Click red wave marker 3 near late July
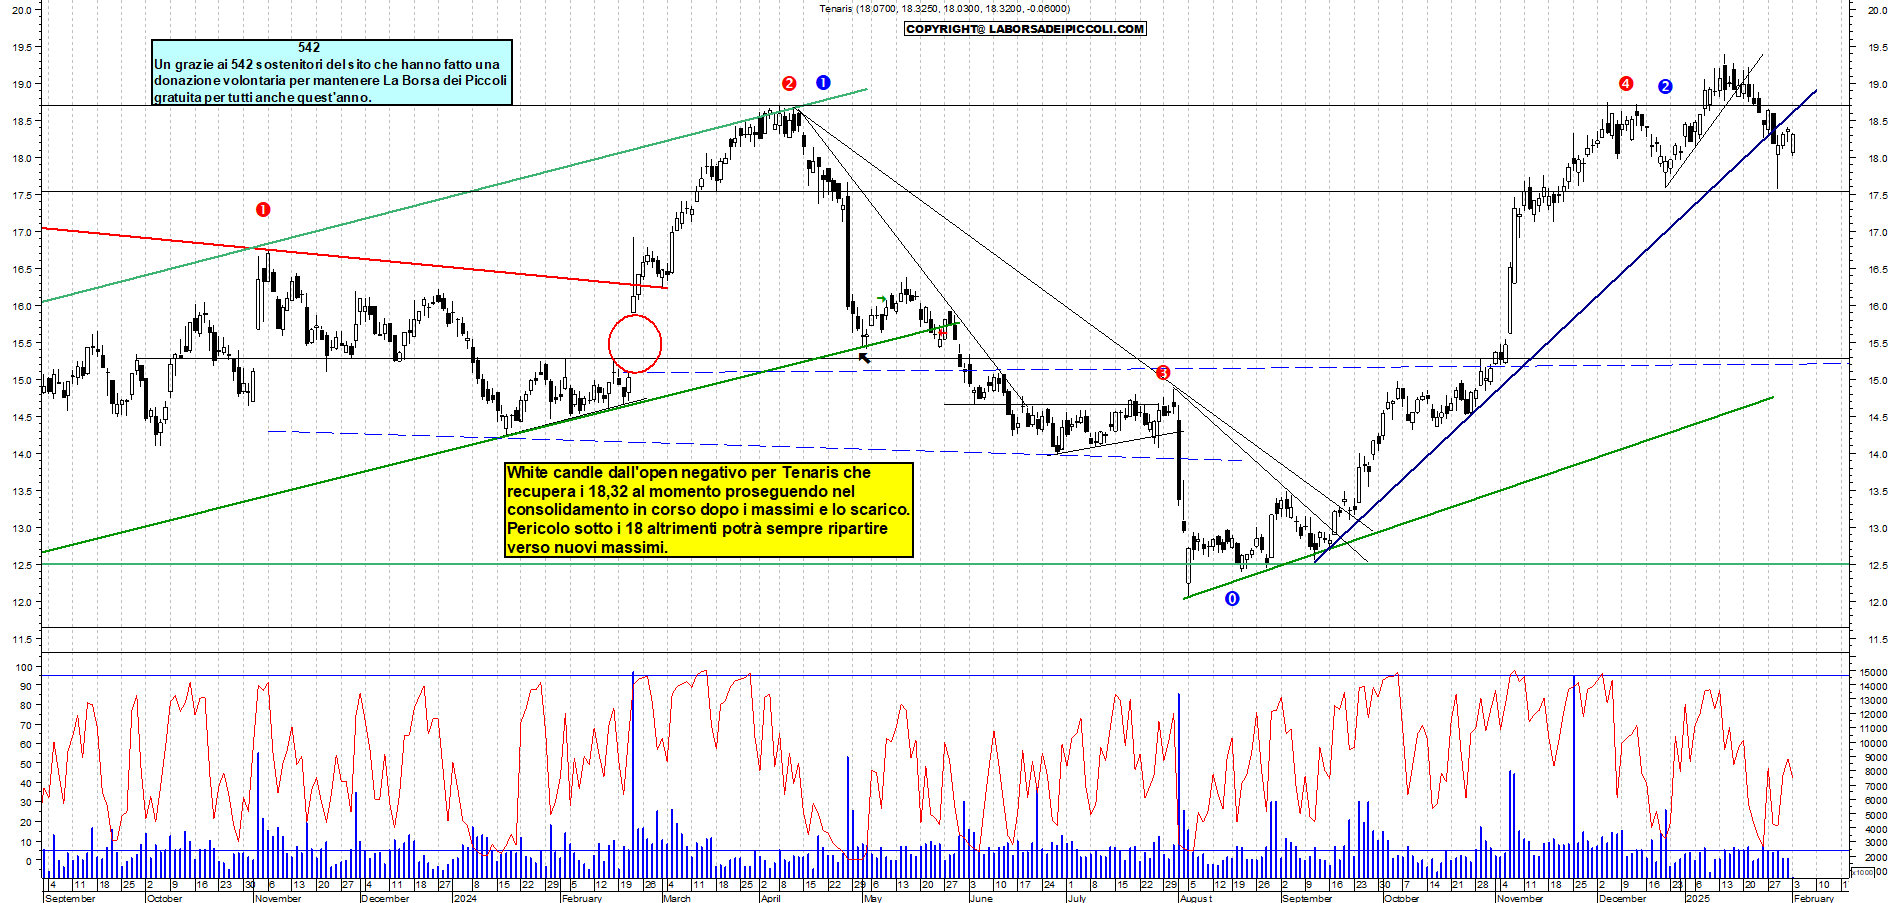 pyautogui.click(x=1163, y=373)
